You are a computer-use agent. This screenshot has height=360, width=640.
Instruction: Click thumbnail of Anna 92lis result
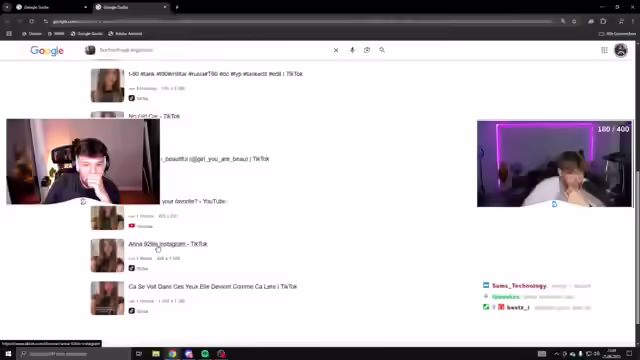tap(107, 256)
